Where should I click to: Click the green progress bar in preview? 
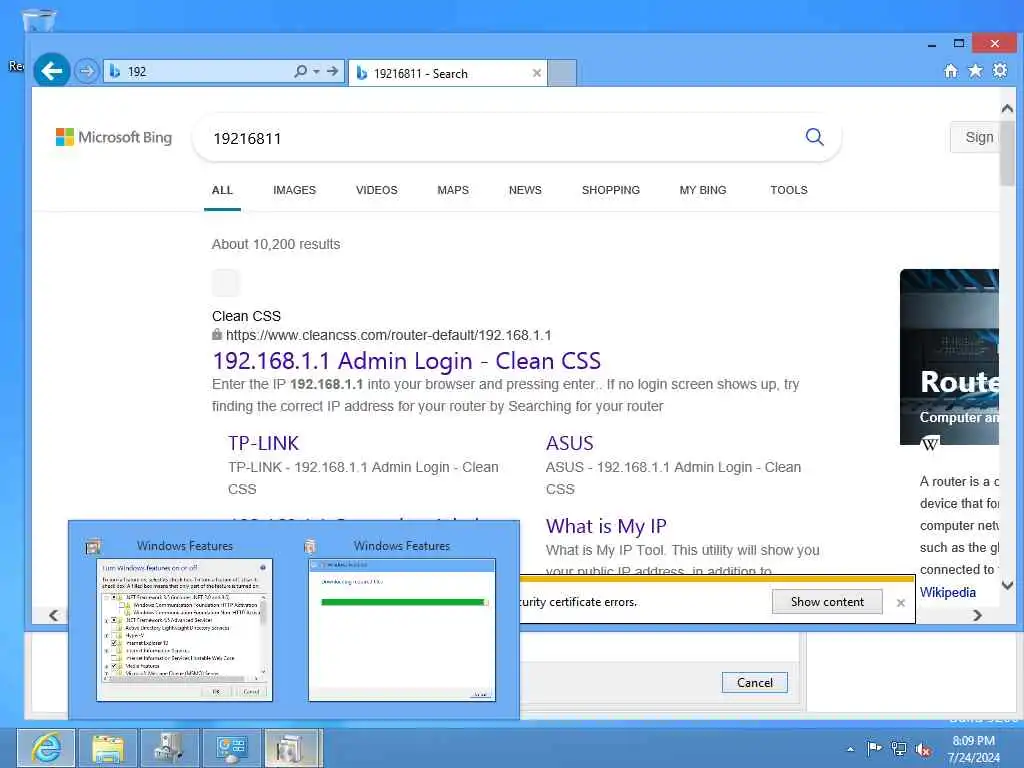(404, 602)
